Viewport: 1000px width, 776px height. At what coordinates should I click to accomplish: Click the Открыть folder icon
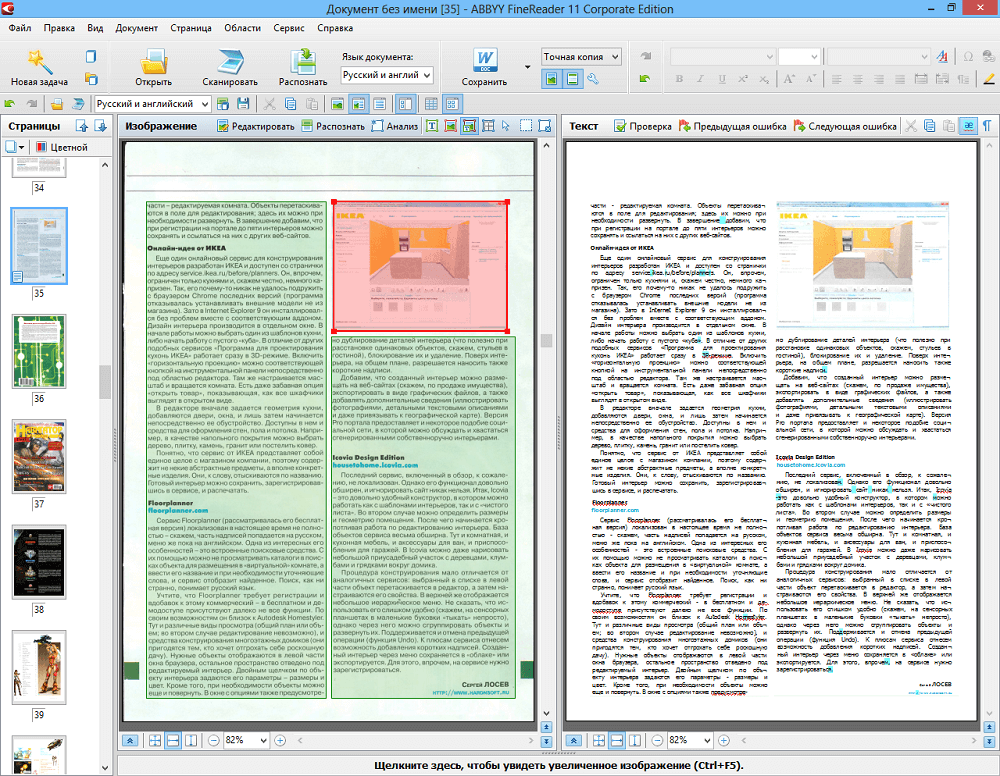pos(153,61)
